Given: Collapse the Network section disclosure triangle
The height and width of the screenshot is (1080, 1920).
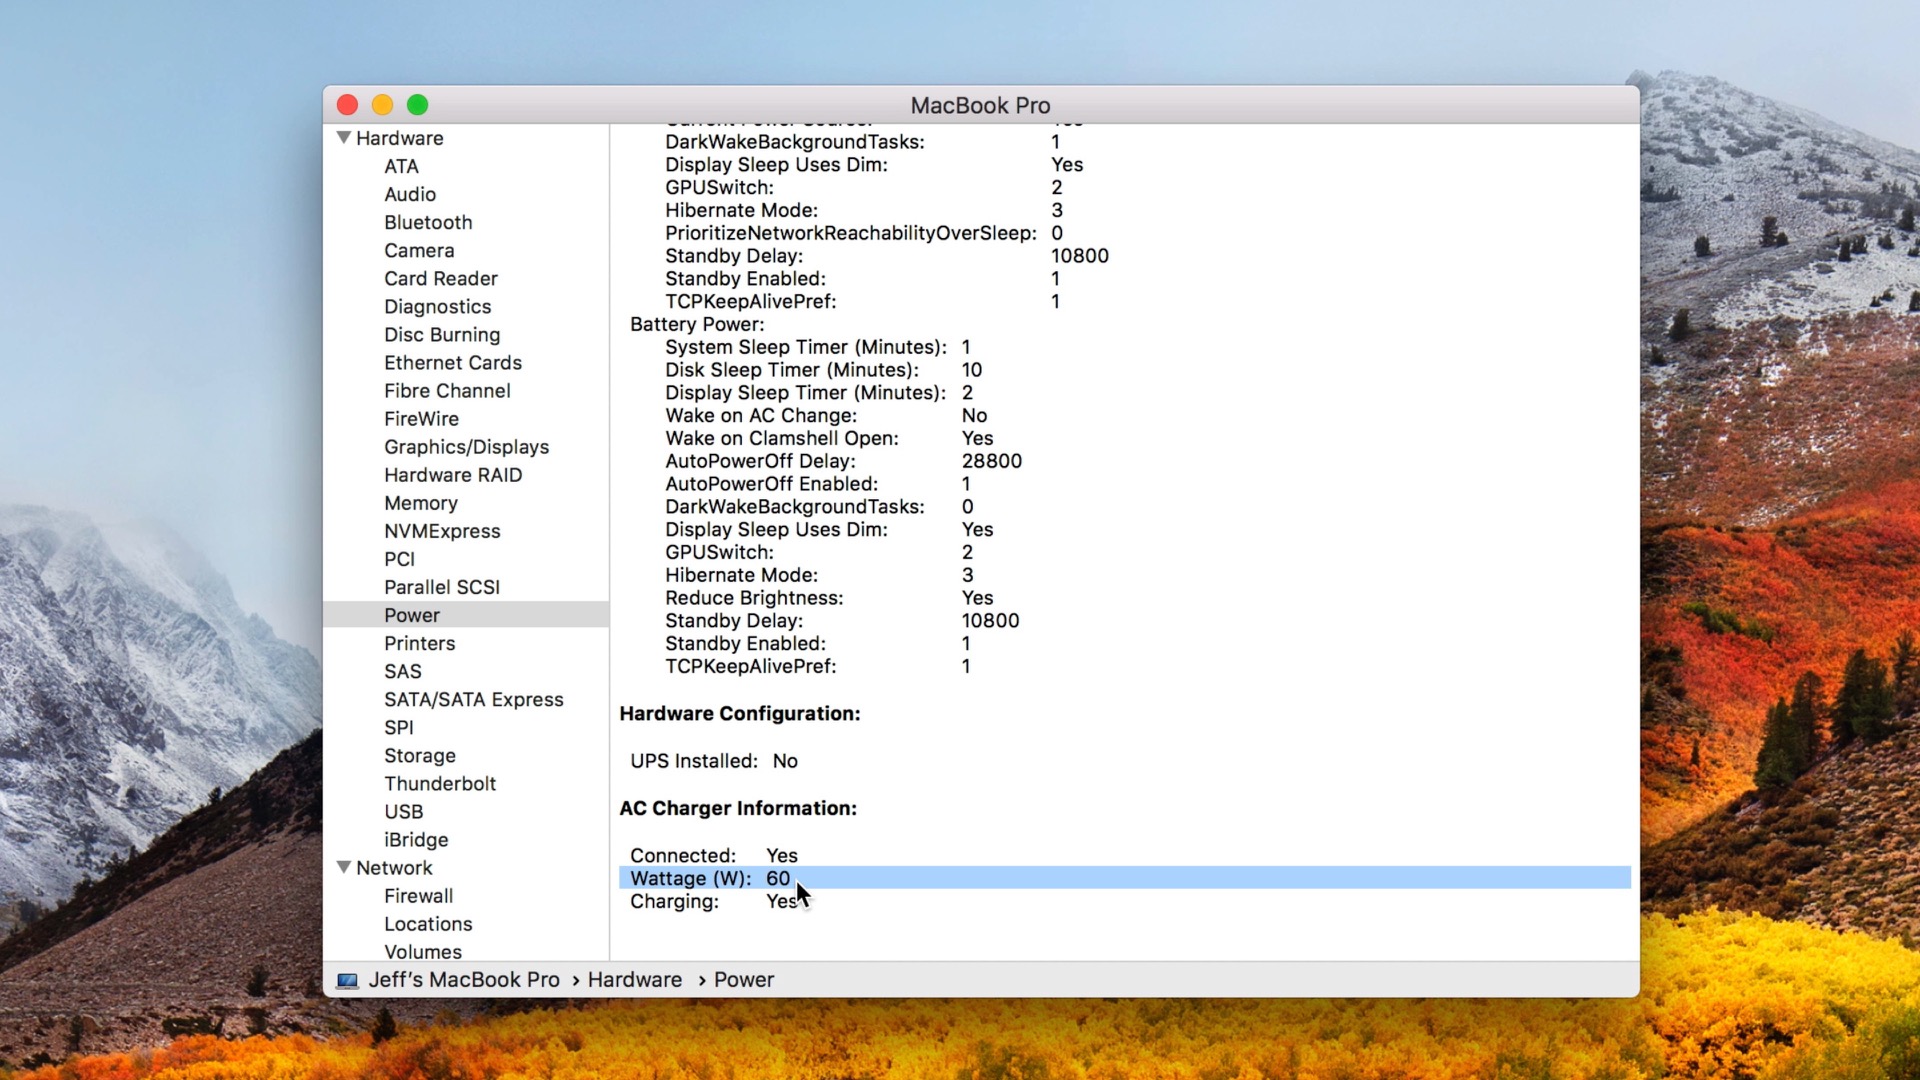Looking at the screenshot, I should pyautogui.click(x=344, y=867).
